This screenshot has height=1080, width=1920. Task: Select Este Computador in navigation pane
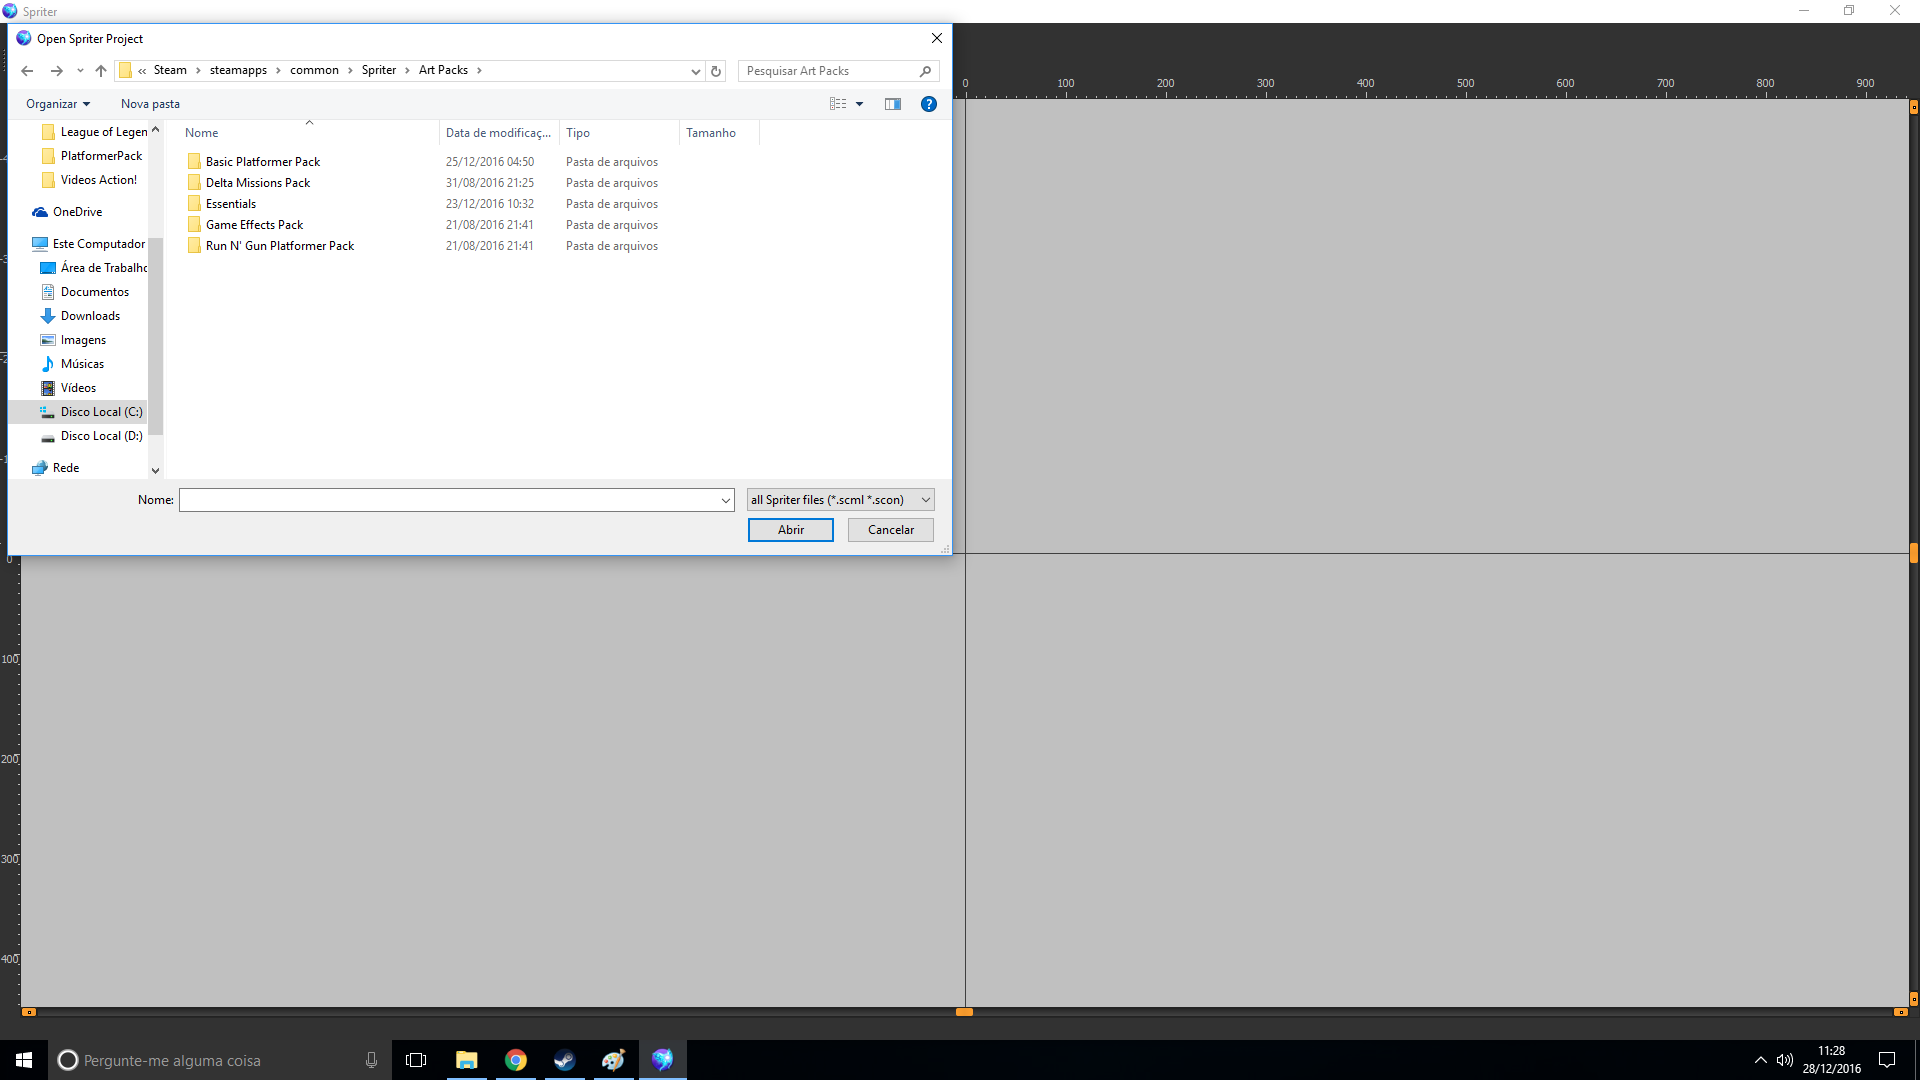point(88,244)
